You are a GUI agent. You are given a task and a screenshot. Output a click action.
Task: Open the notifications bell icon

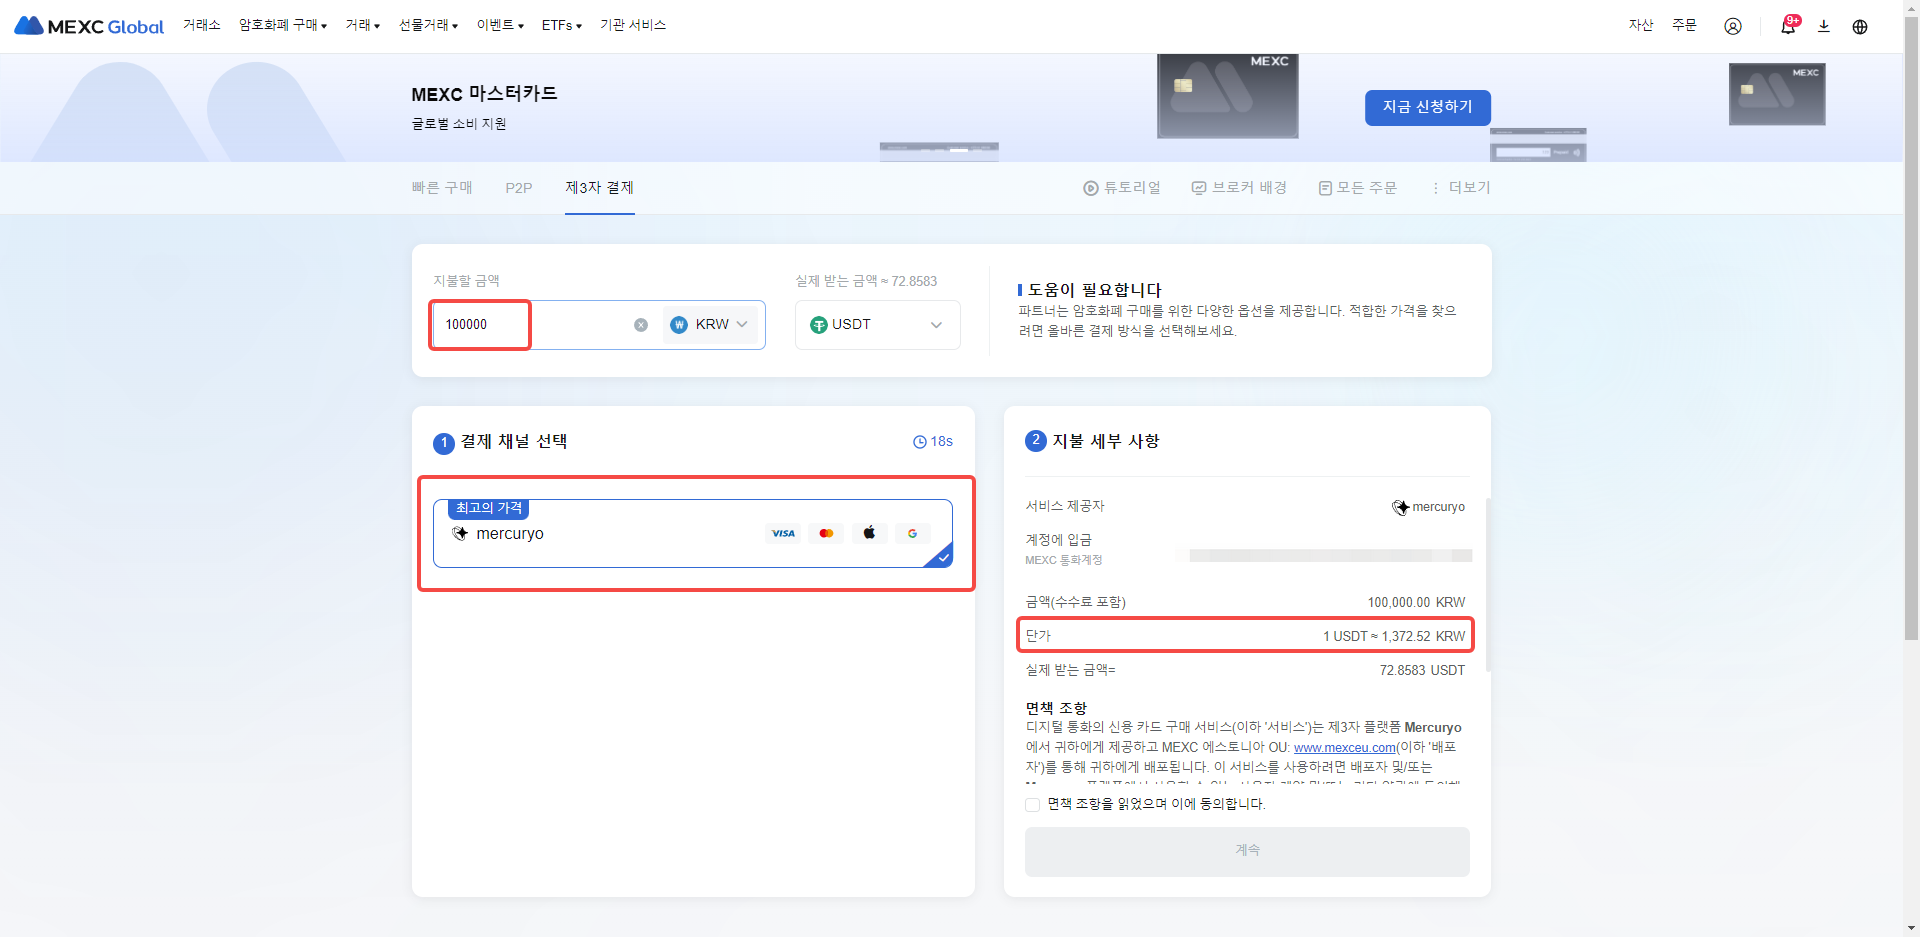(1787, 26)
